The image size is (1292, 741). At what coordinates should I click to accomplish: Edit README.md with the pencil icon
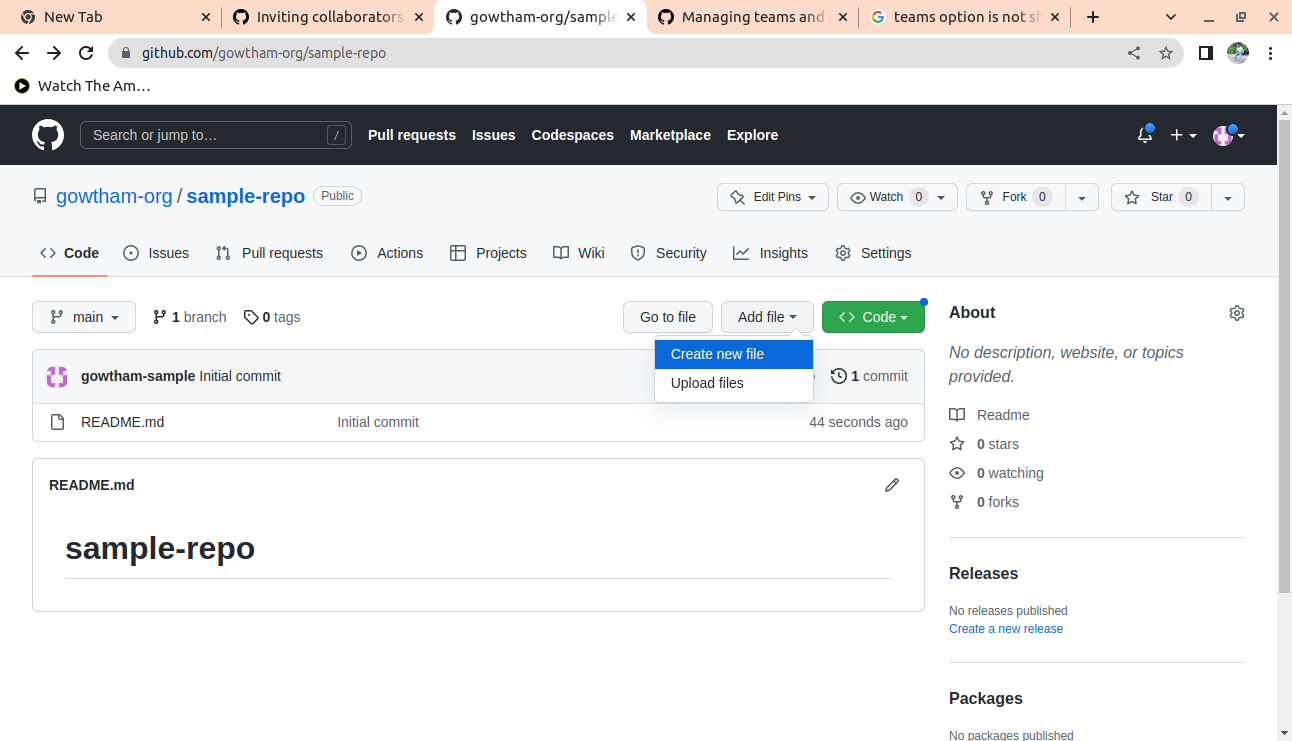(891, 485)
